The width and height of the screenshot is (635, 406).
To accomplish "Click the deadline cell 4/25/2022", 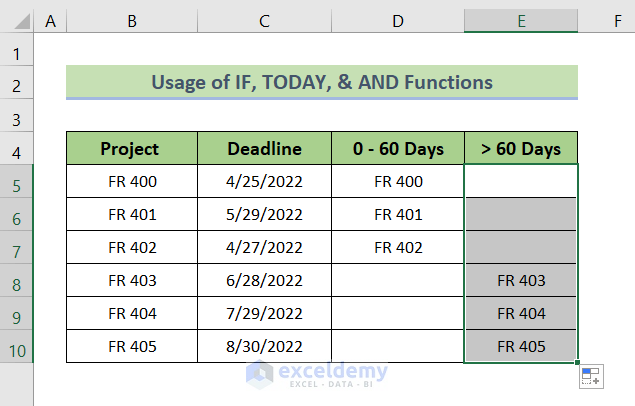I will pyautogui.click(x=264, y=182).
